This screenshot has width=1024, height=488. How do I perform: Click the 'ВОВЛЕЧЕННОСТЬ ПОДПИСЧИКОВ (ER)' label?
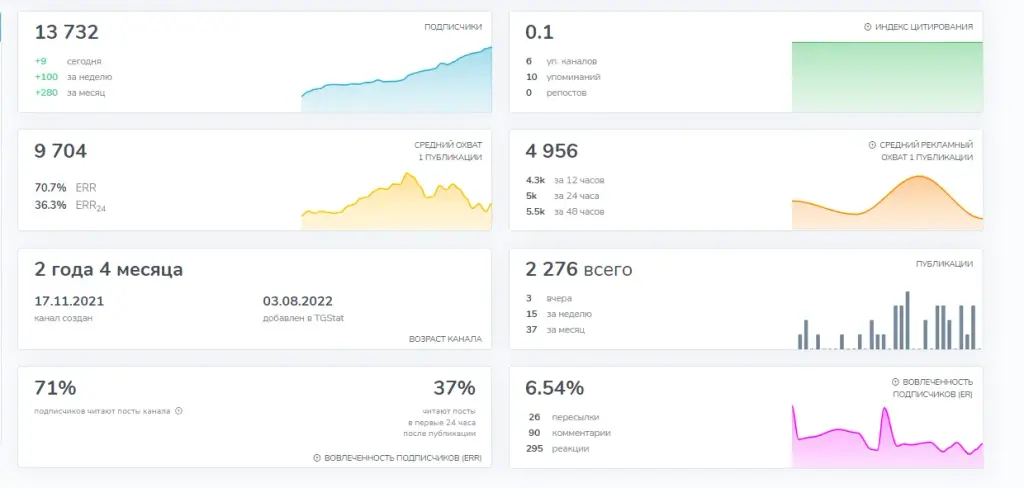[x=933, y=388]
